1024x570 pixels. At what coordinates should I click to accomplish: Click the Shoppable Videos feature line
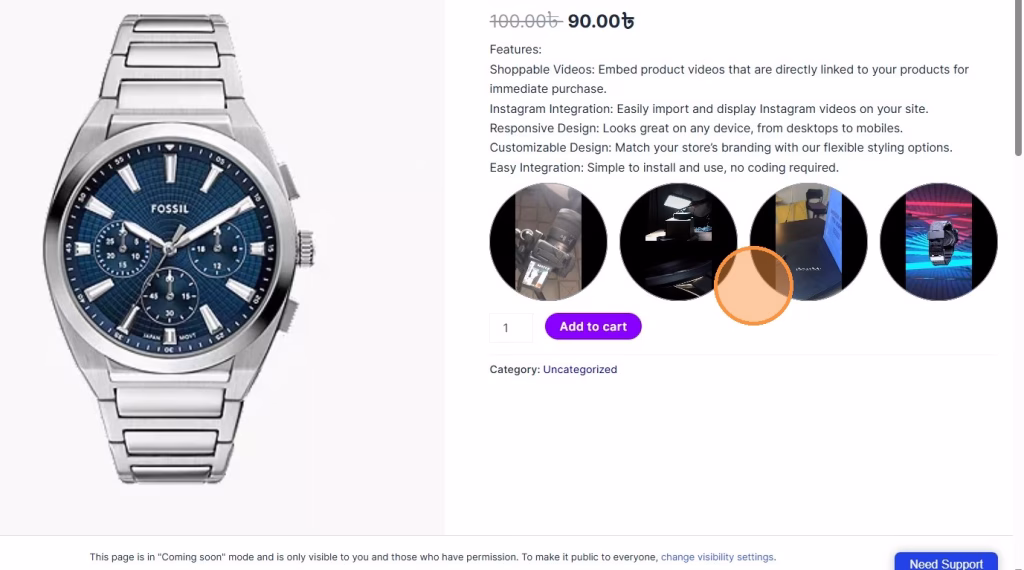[x=729, y=70]
